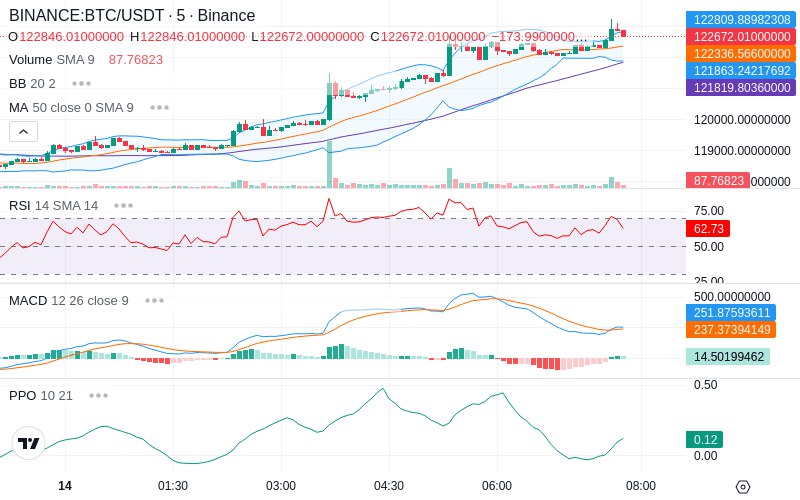Image resolution: width=800 pixels, height=500 pixels.
Task: Click the RSI 50.00 axis label
Action: 709,247
